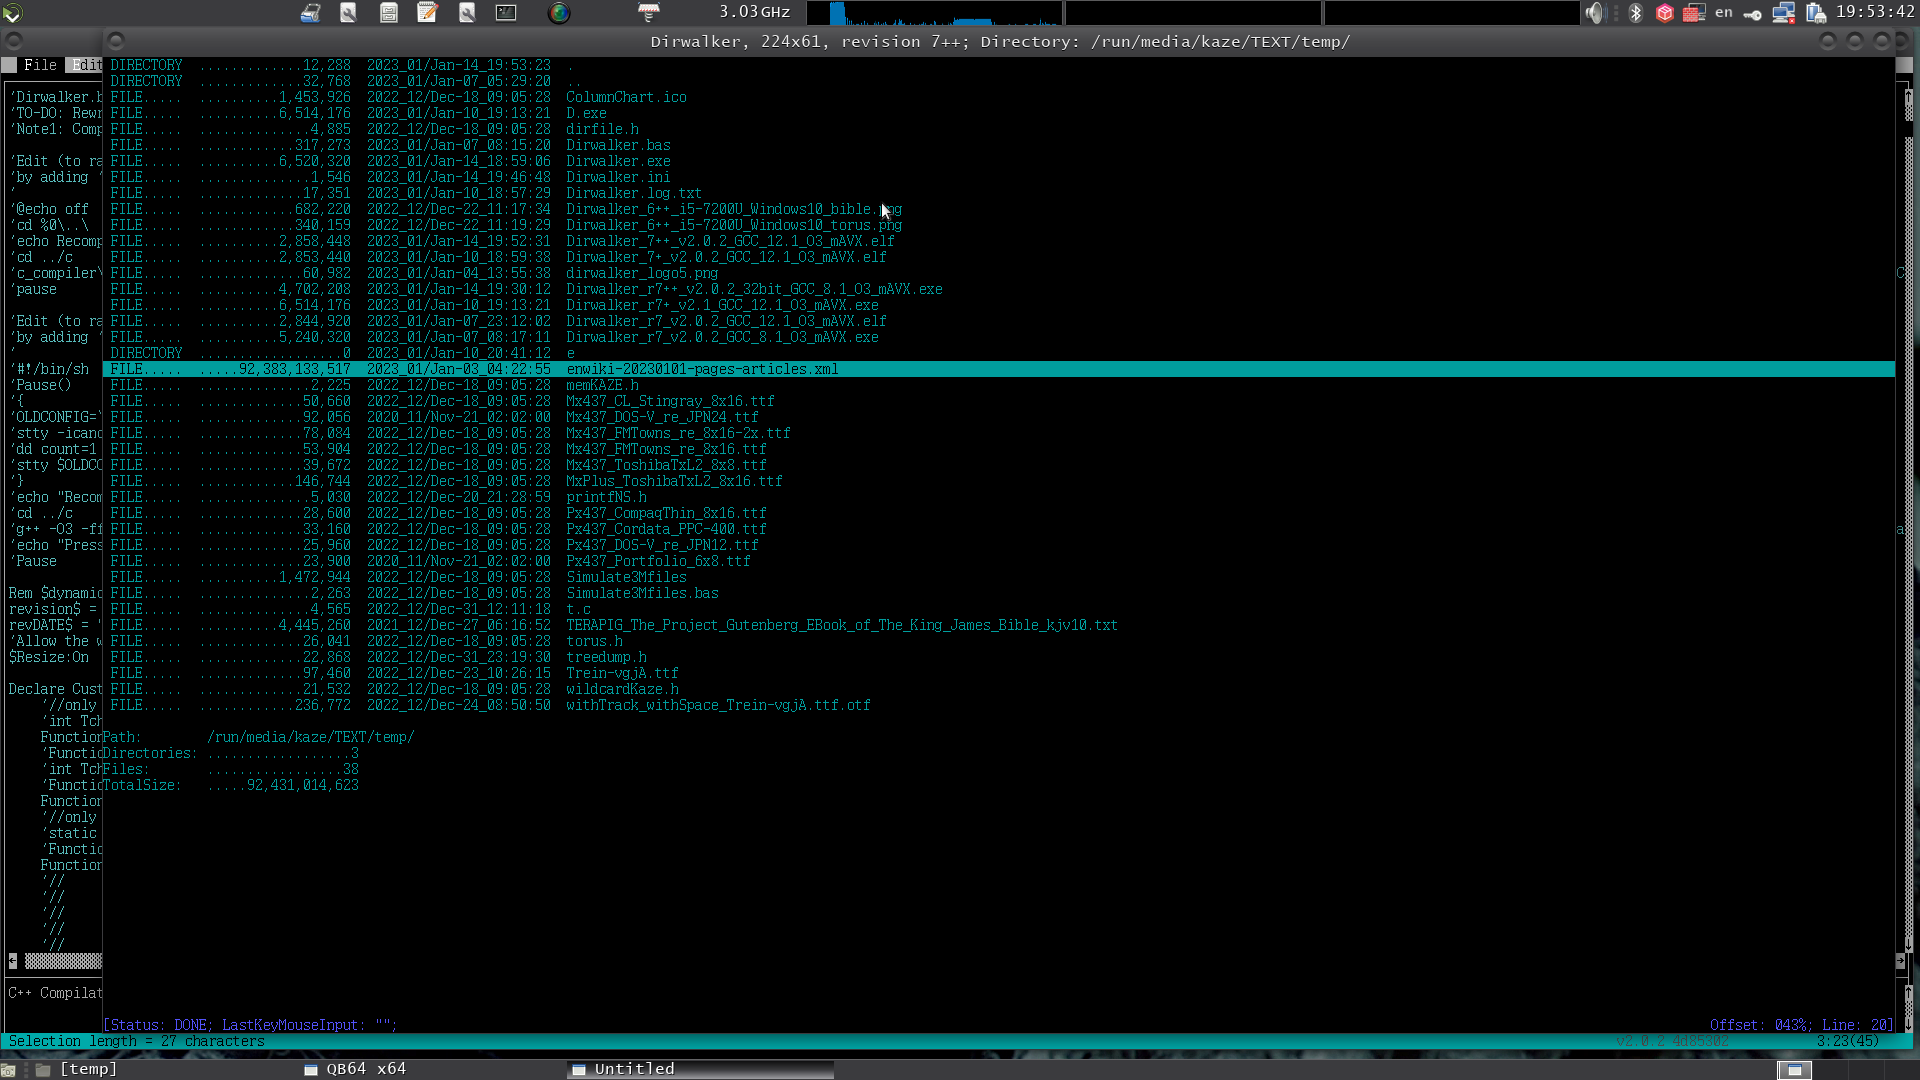This screenshot has height=1080, width=1920.
Task: Select the treedump.h file entry
Action: click(x=606, y=657)
